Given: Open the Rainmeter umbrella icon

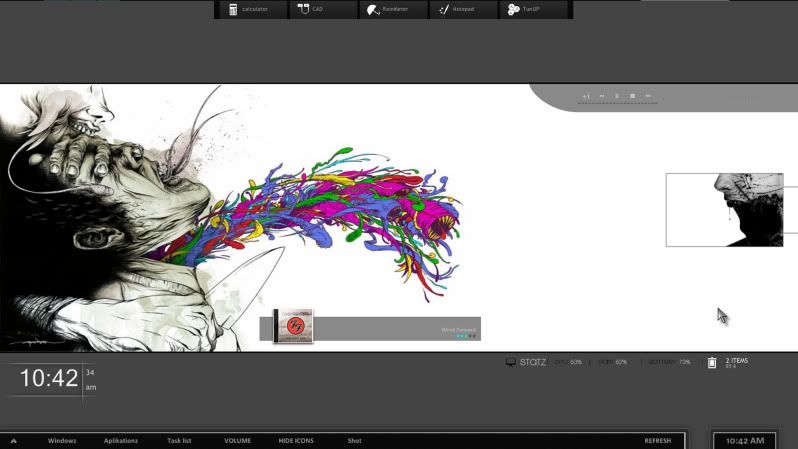Looking at the screenshot, I should coord(373,9).
